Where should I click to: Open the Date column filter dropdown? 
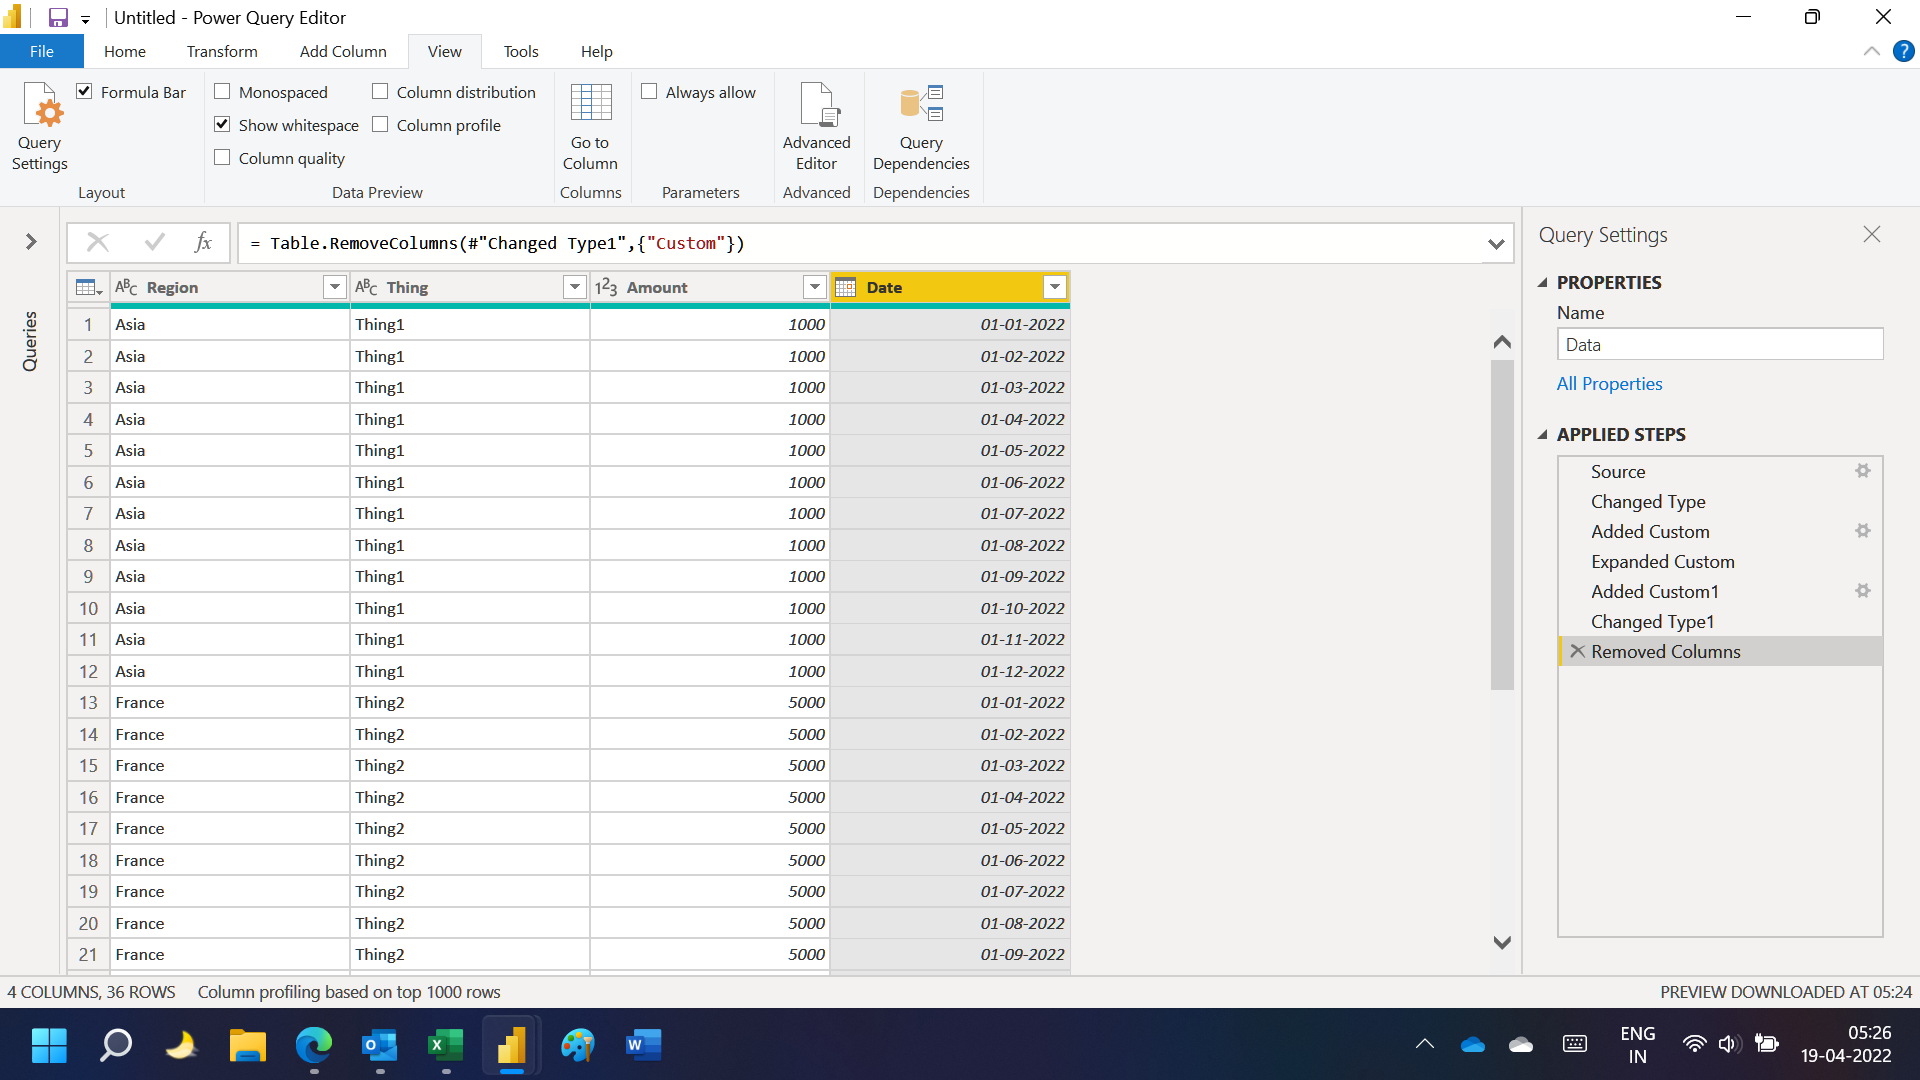pyautogui.click(x=1055, y=288)
